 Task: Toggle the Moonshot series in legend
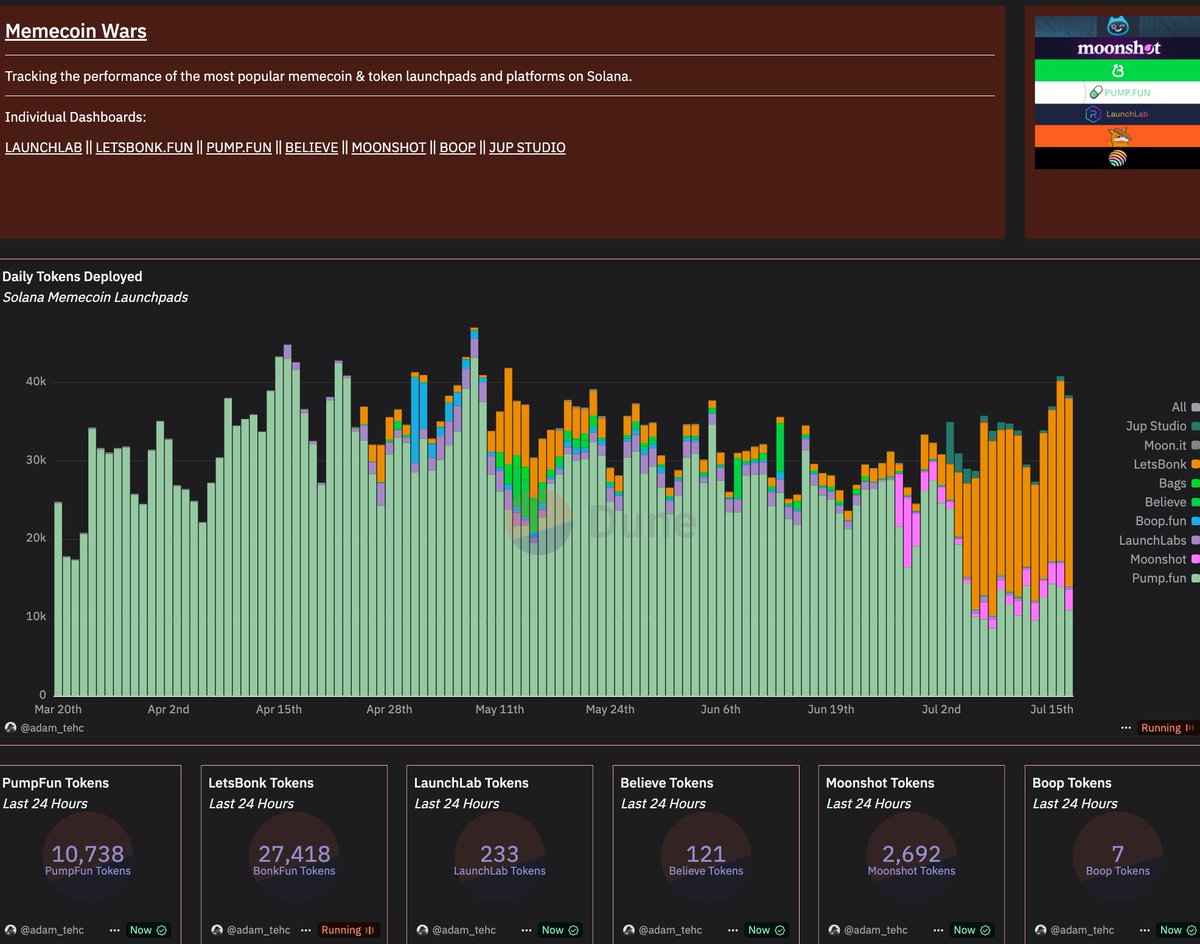click(x=1164, y=559)
